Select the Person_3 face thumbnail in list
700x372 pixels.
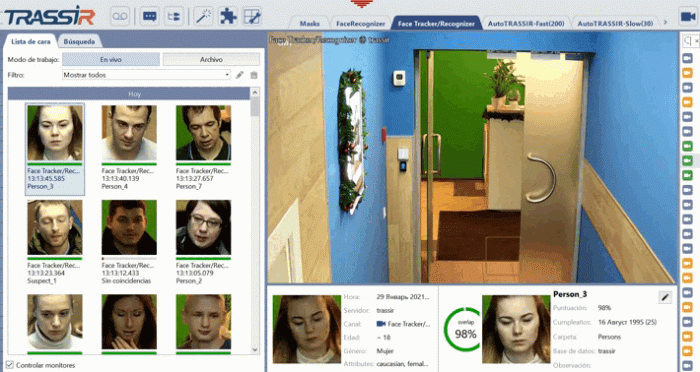pyautogui.click(x=55, y=133)
